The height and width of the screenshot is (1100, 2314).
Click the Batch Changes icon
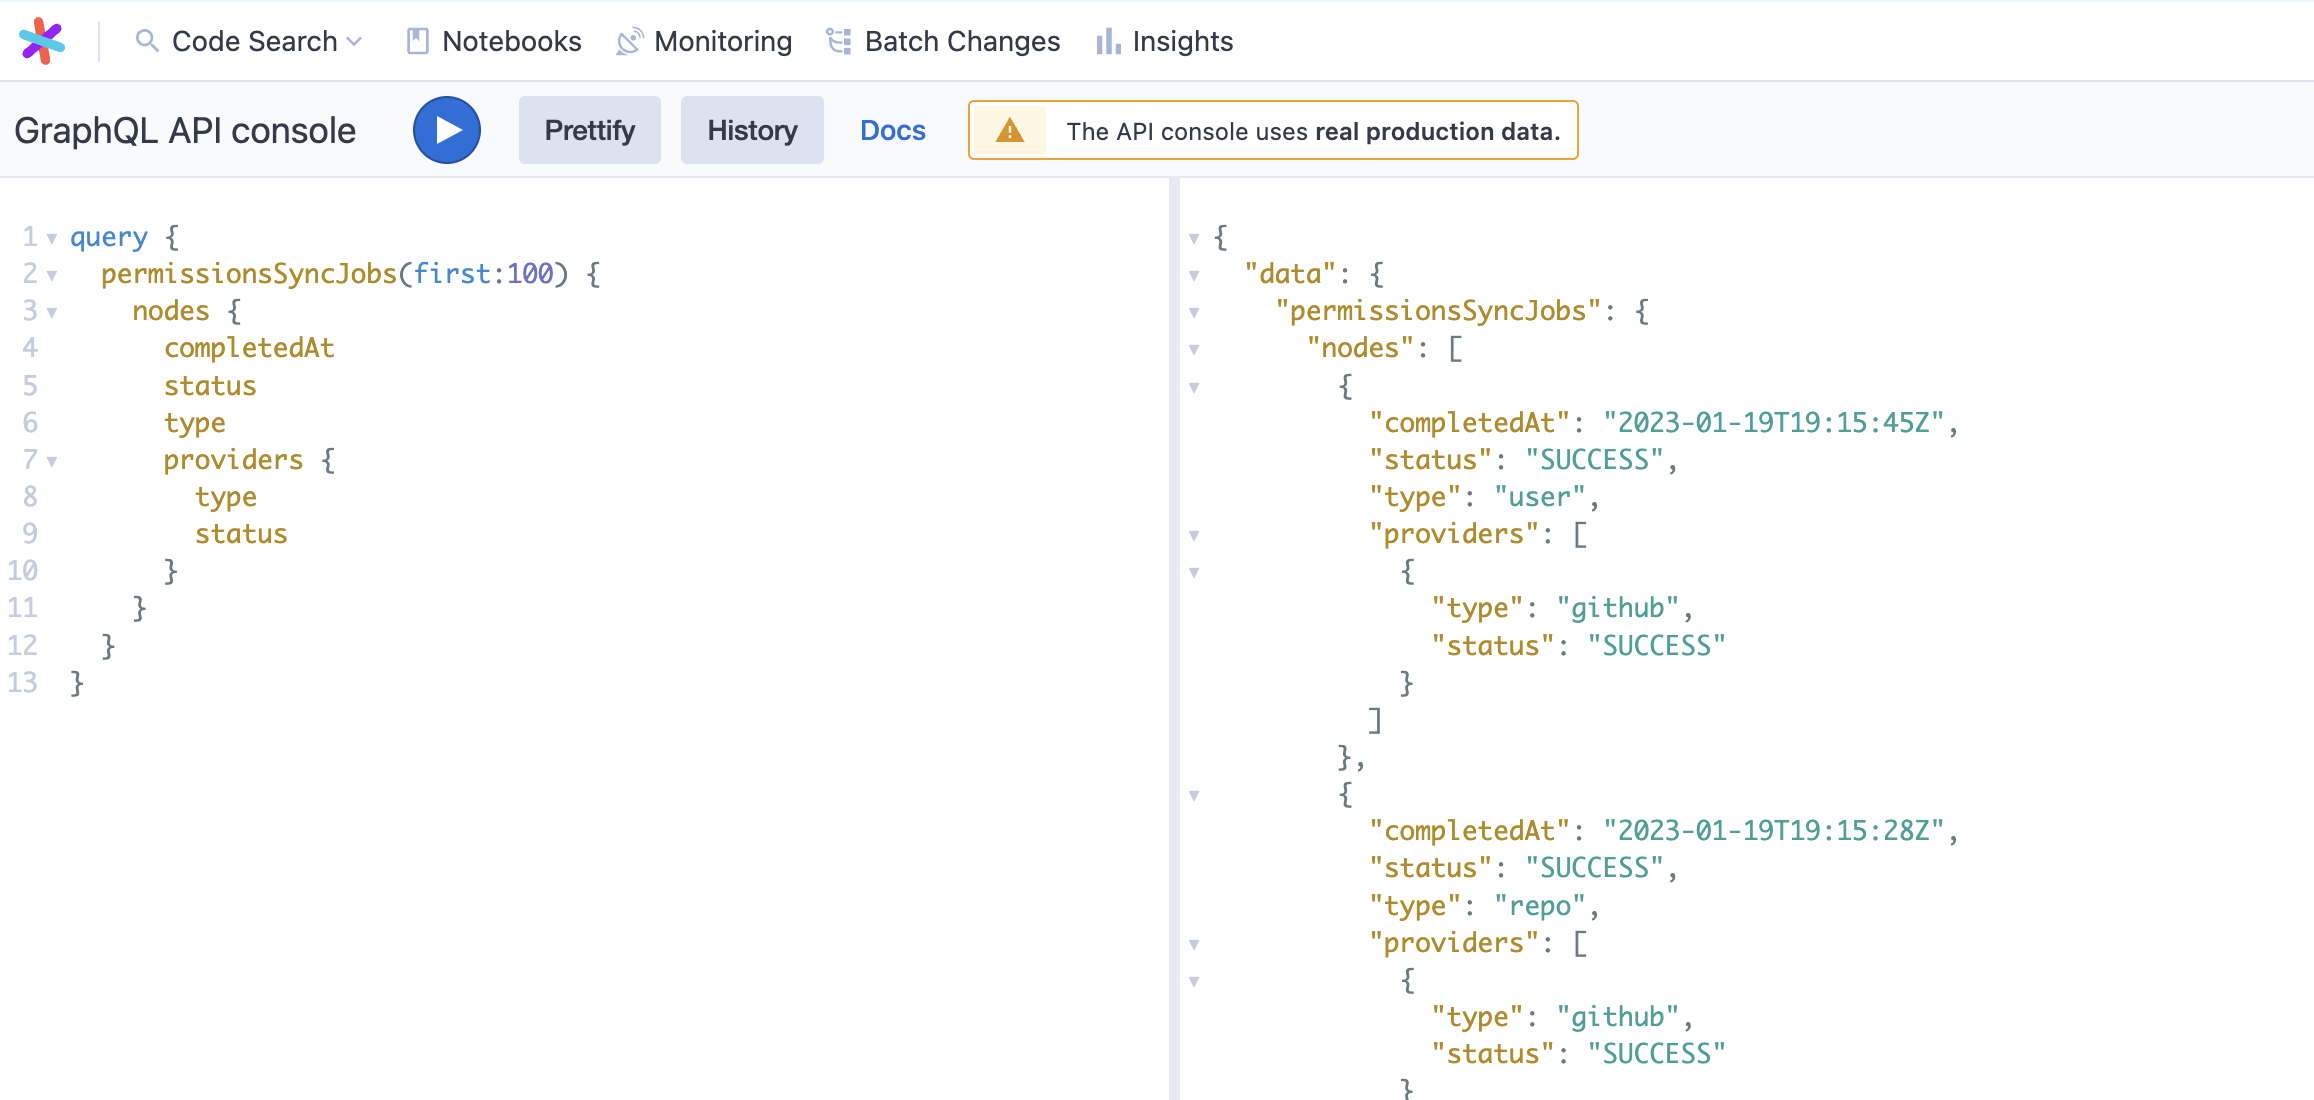[x=839, y=41]
